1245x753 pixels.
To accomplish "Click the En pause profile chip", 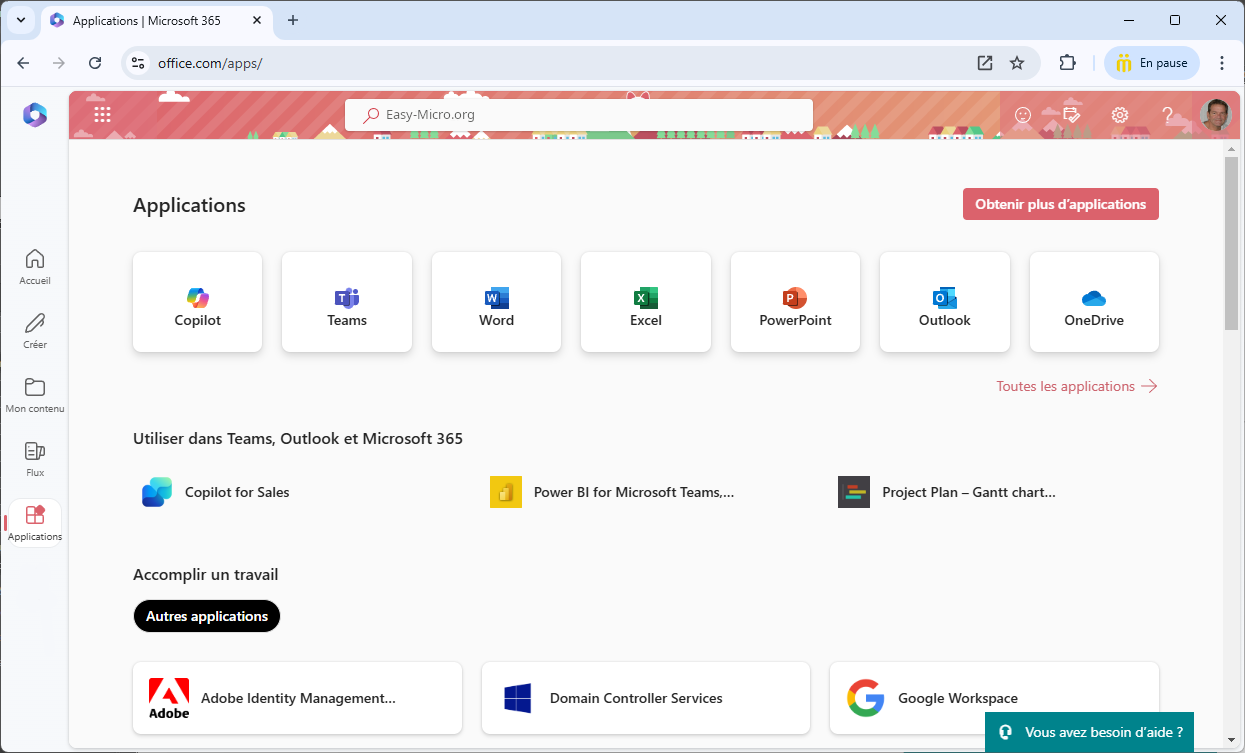I will tap(1152, 63).
